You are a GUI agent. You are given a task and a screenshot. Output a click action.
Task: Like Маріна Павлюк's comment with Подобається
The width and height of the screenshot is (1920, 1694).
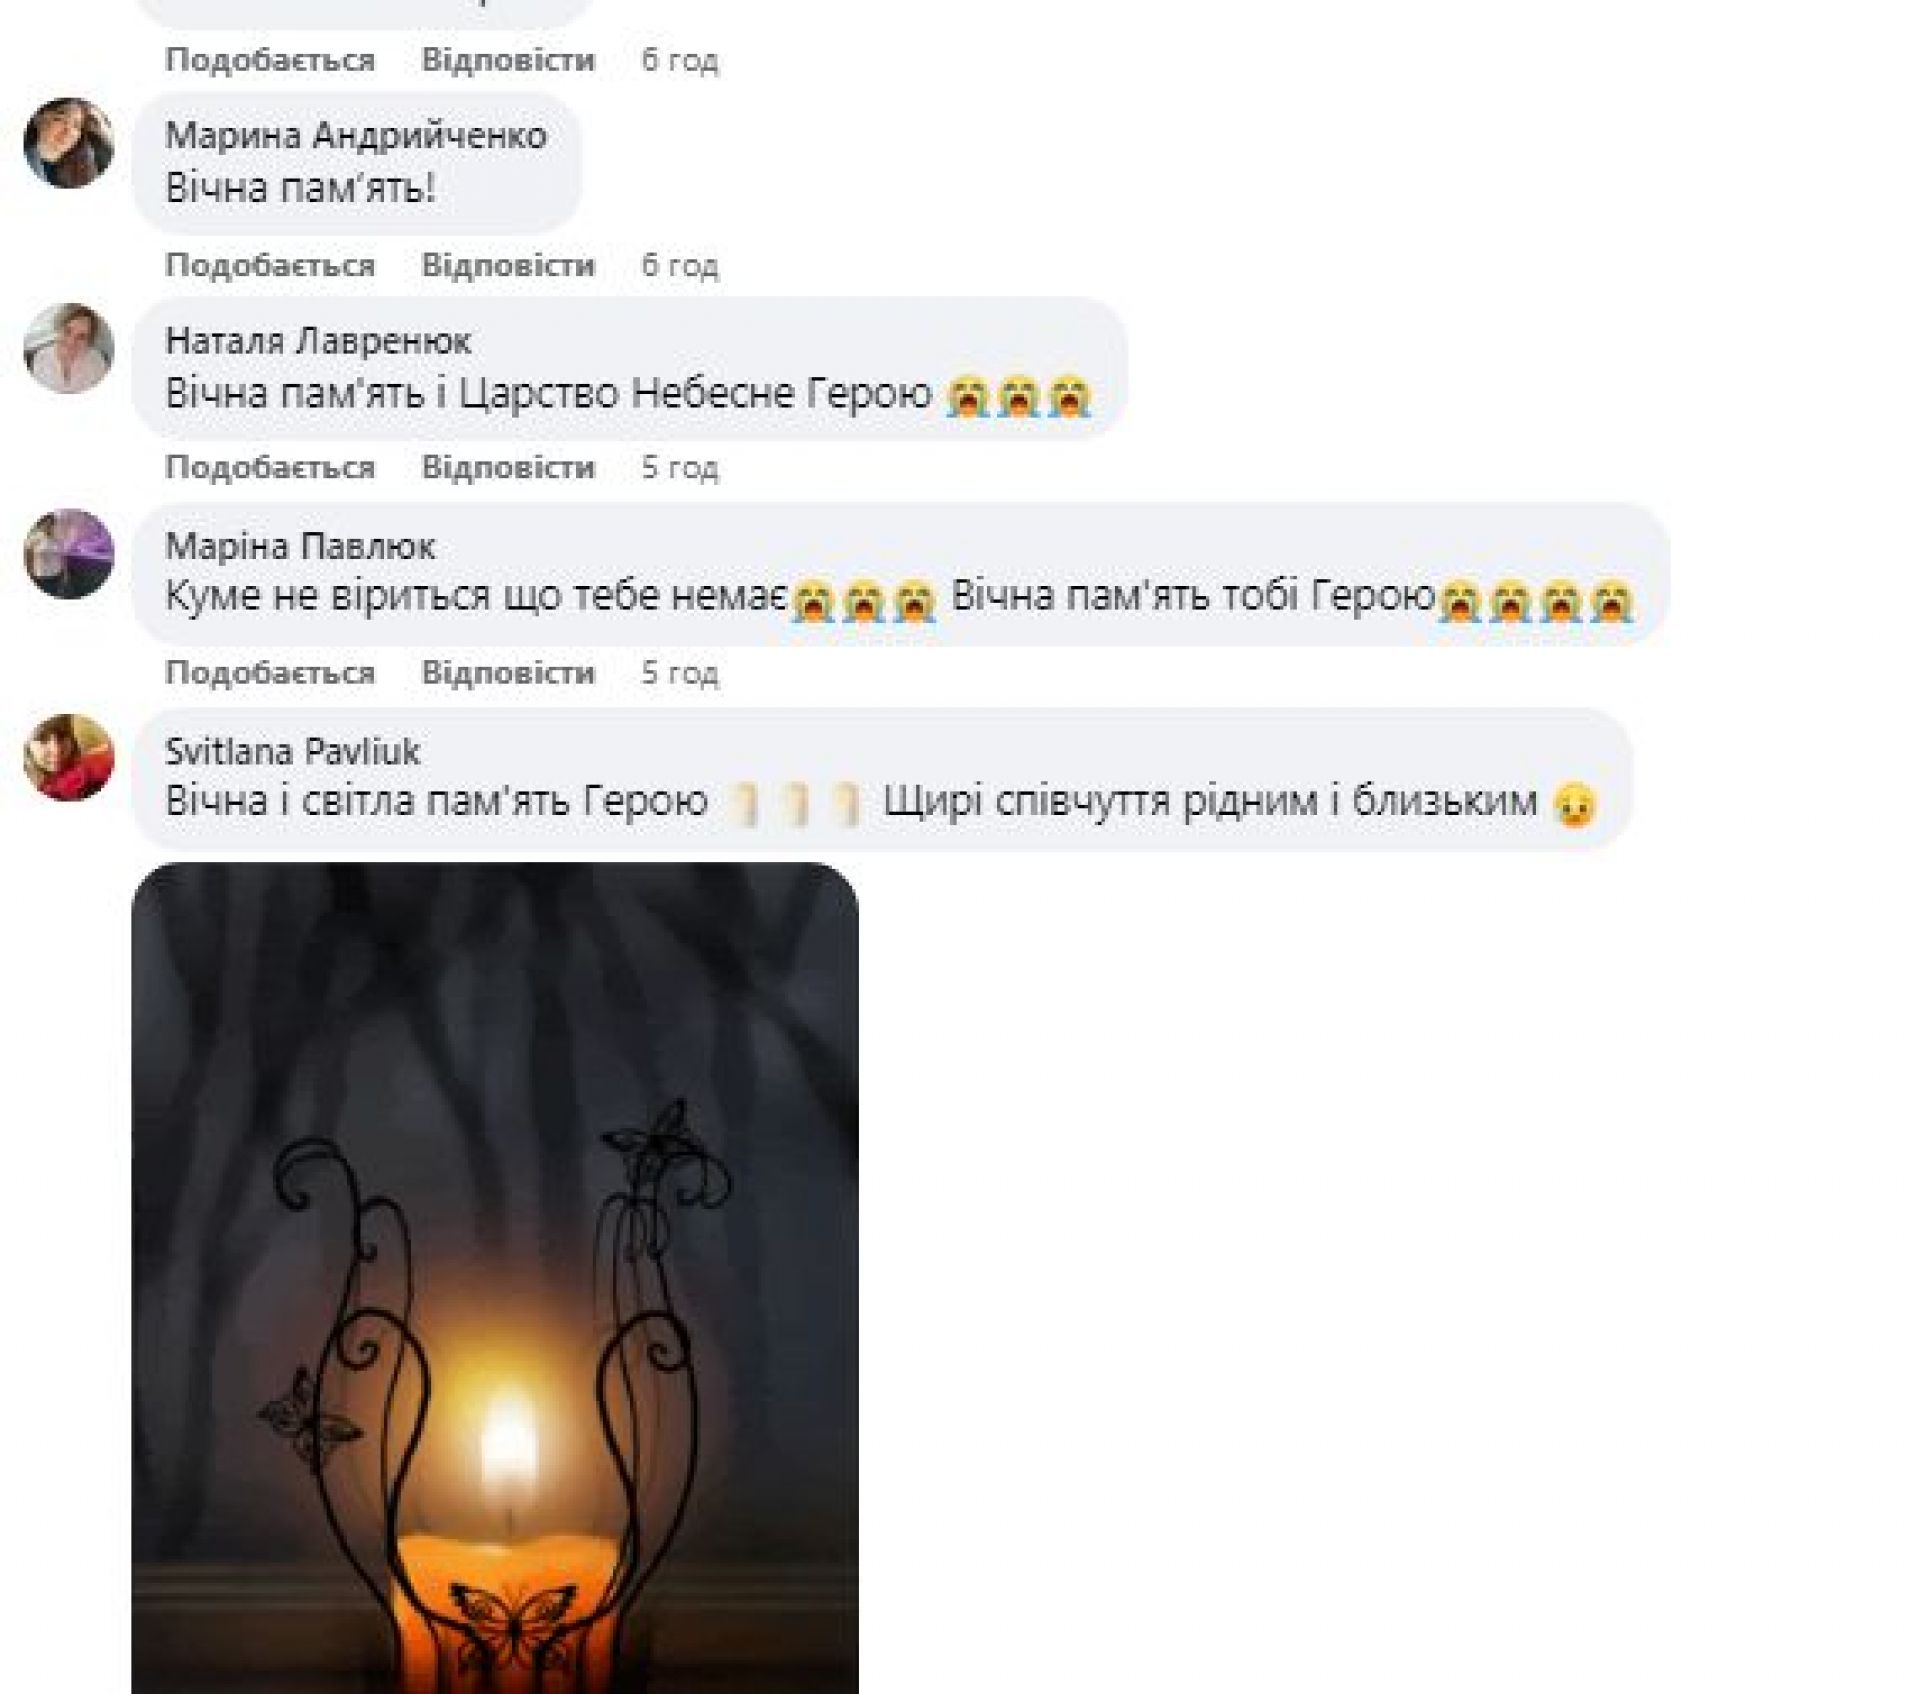click(x=270, y=672)
